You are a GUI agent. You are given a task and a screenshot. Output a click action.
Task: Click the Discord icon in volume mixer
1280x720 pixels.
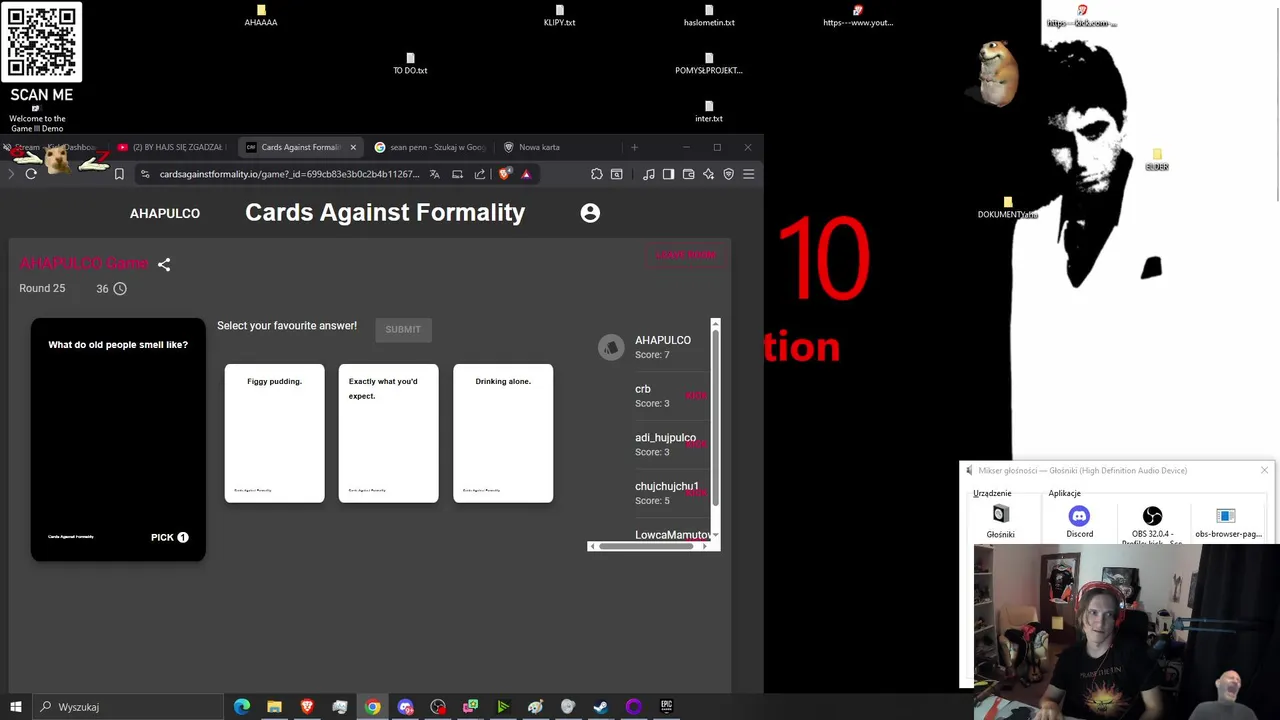(1079, 516)
